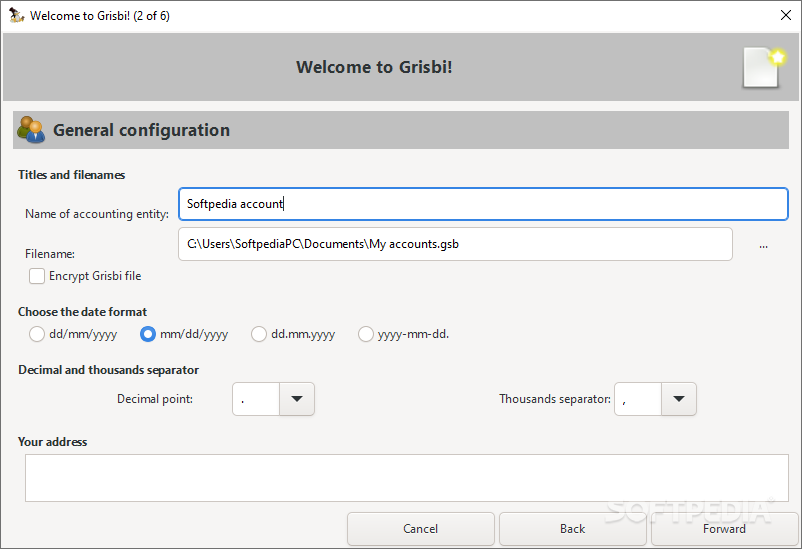The image size is (802, 549).
Task: Click the Decimal point value field
Action: [256, 399]
